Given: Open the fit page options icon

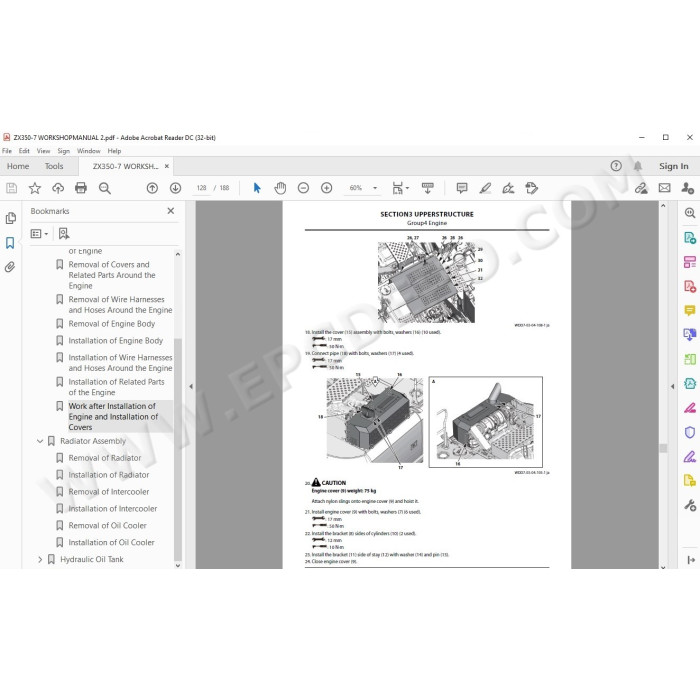Looking at the screenshot, I should (x=400, y=188).
